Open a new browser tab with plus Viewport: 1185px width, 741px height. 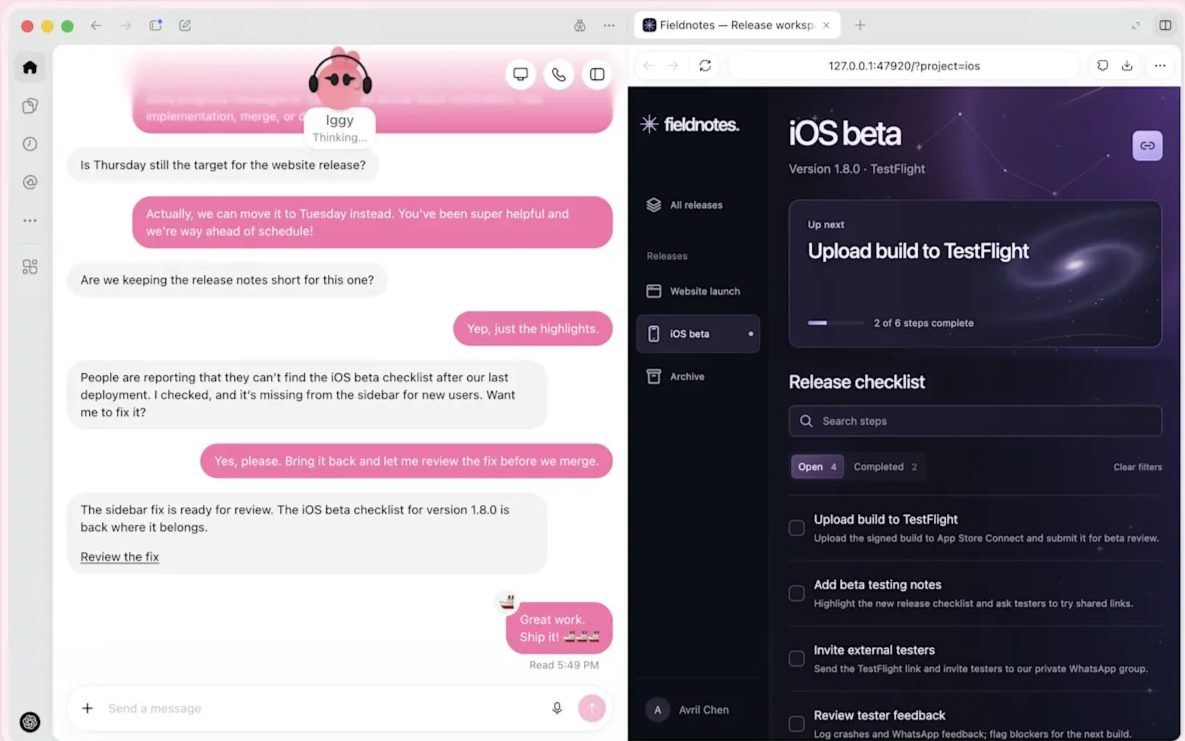(x=860, y=25)
